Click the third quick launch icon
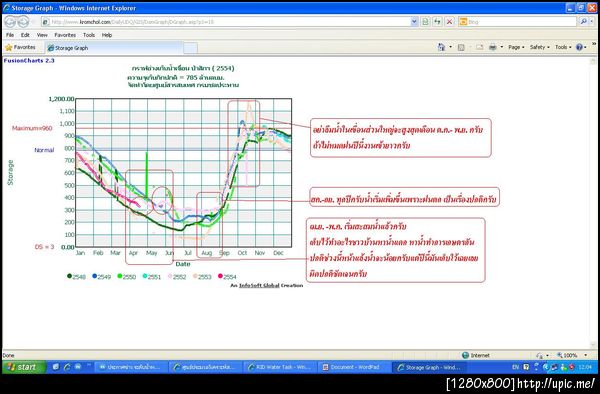The width and height of the screenshot is (600, 394). pos(78,367)
